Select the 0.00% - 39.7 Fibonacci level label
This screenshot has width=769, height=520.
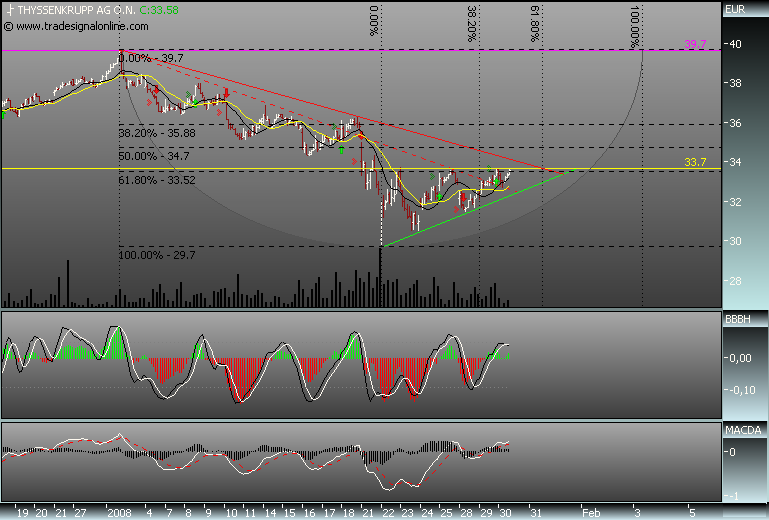pyautogui.click(x=151, y=59)
